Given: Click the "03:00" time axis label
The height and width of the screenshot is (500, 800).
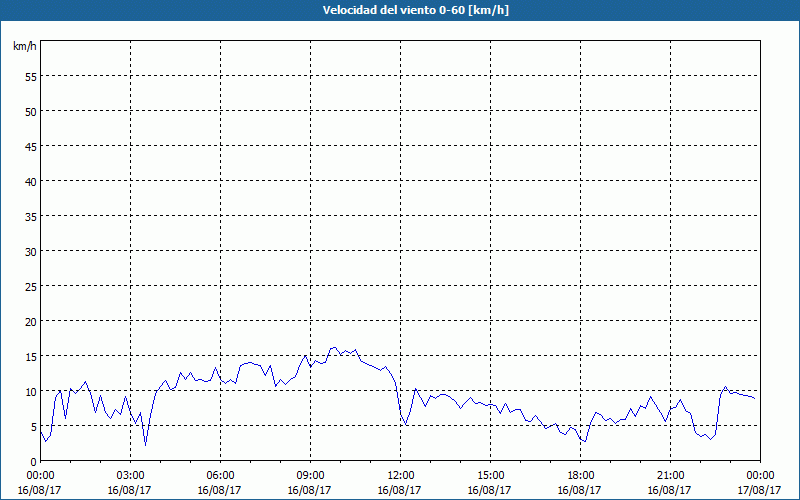Looking at the screenshot, I should [131, 476].
